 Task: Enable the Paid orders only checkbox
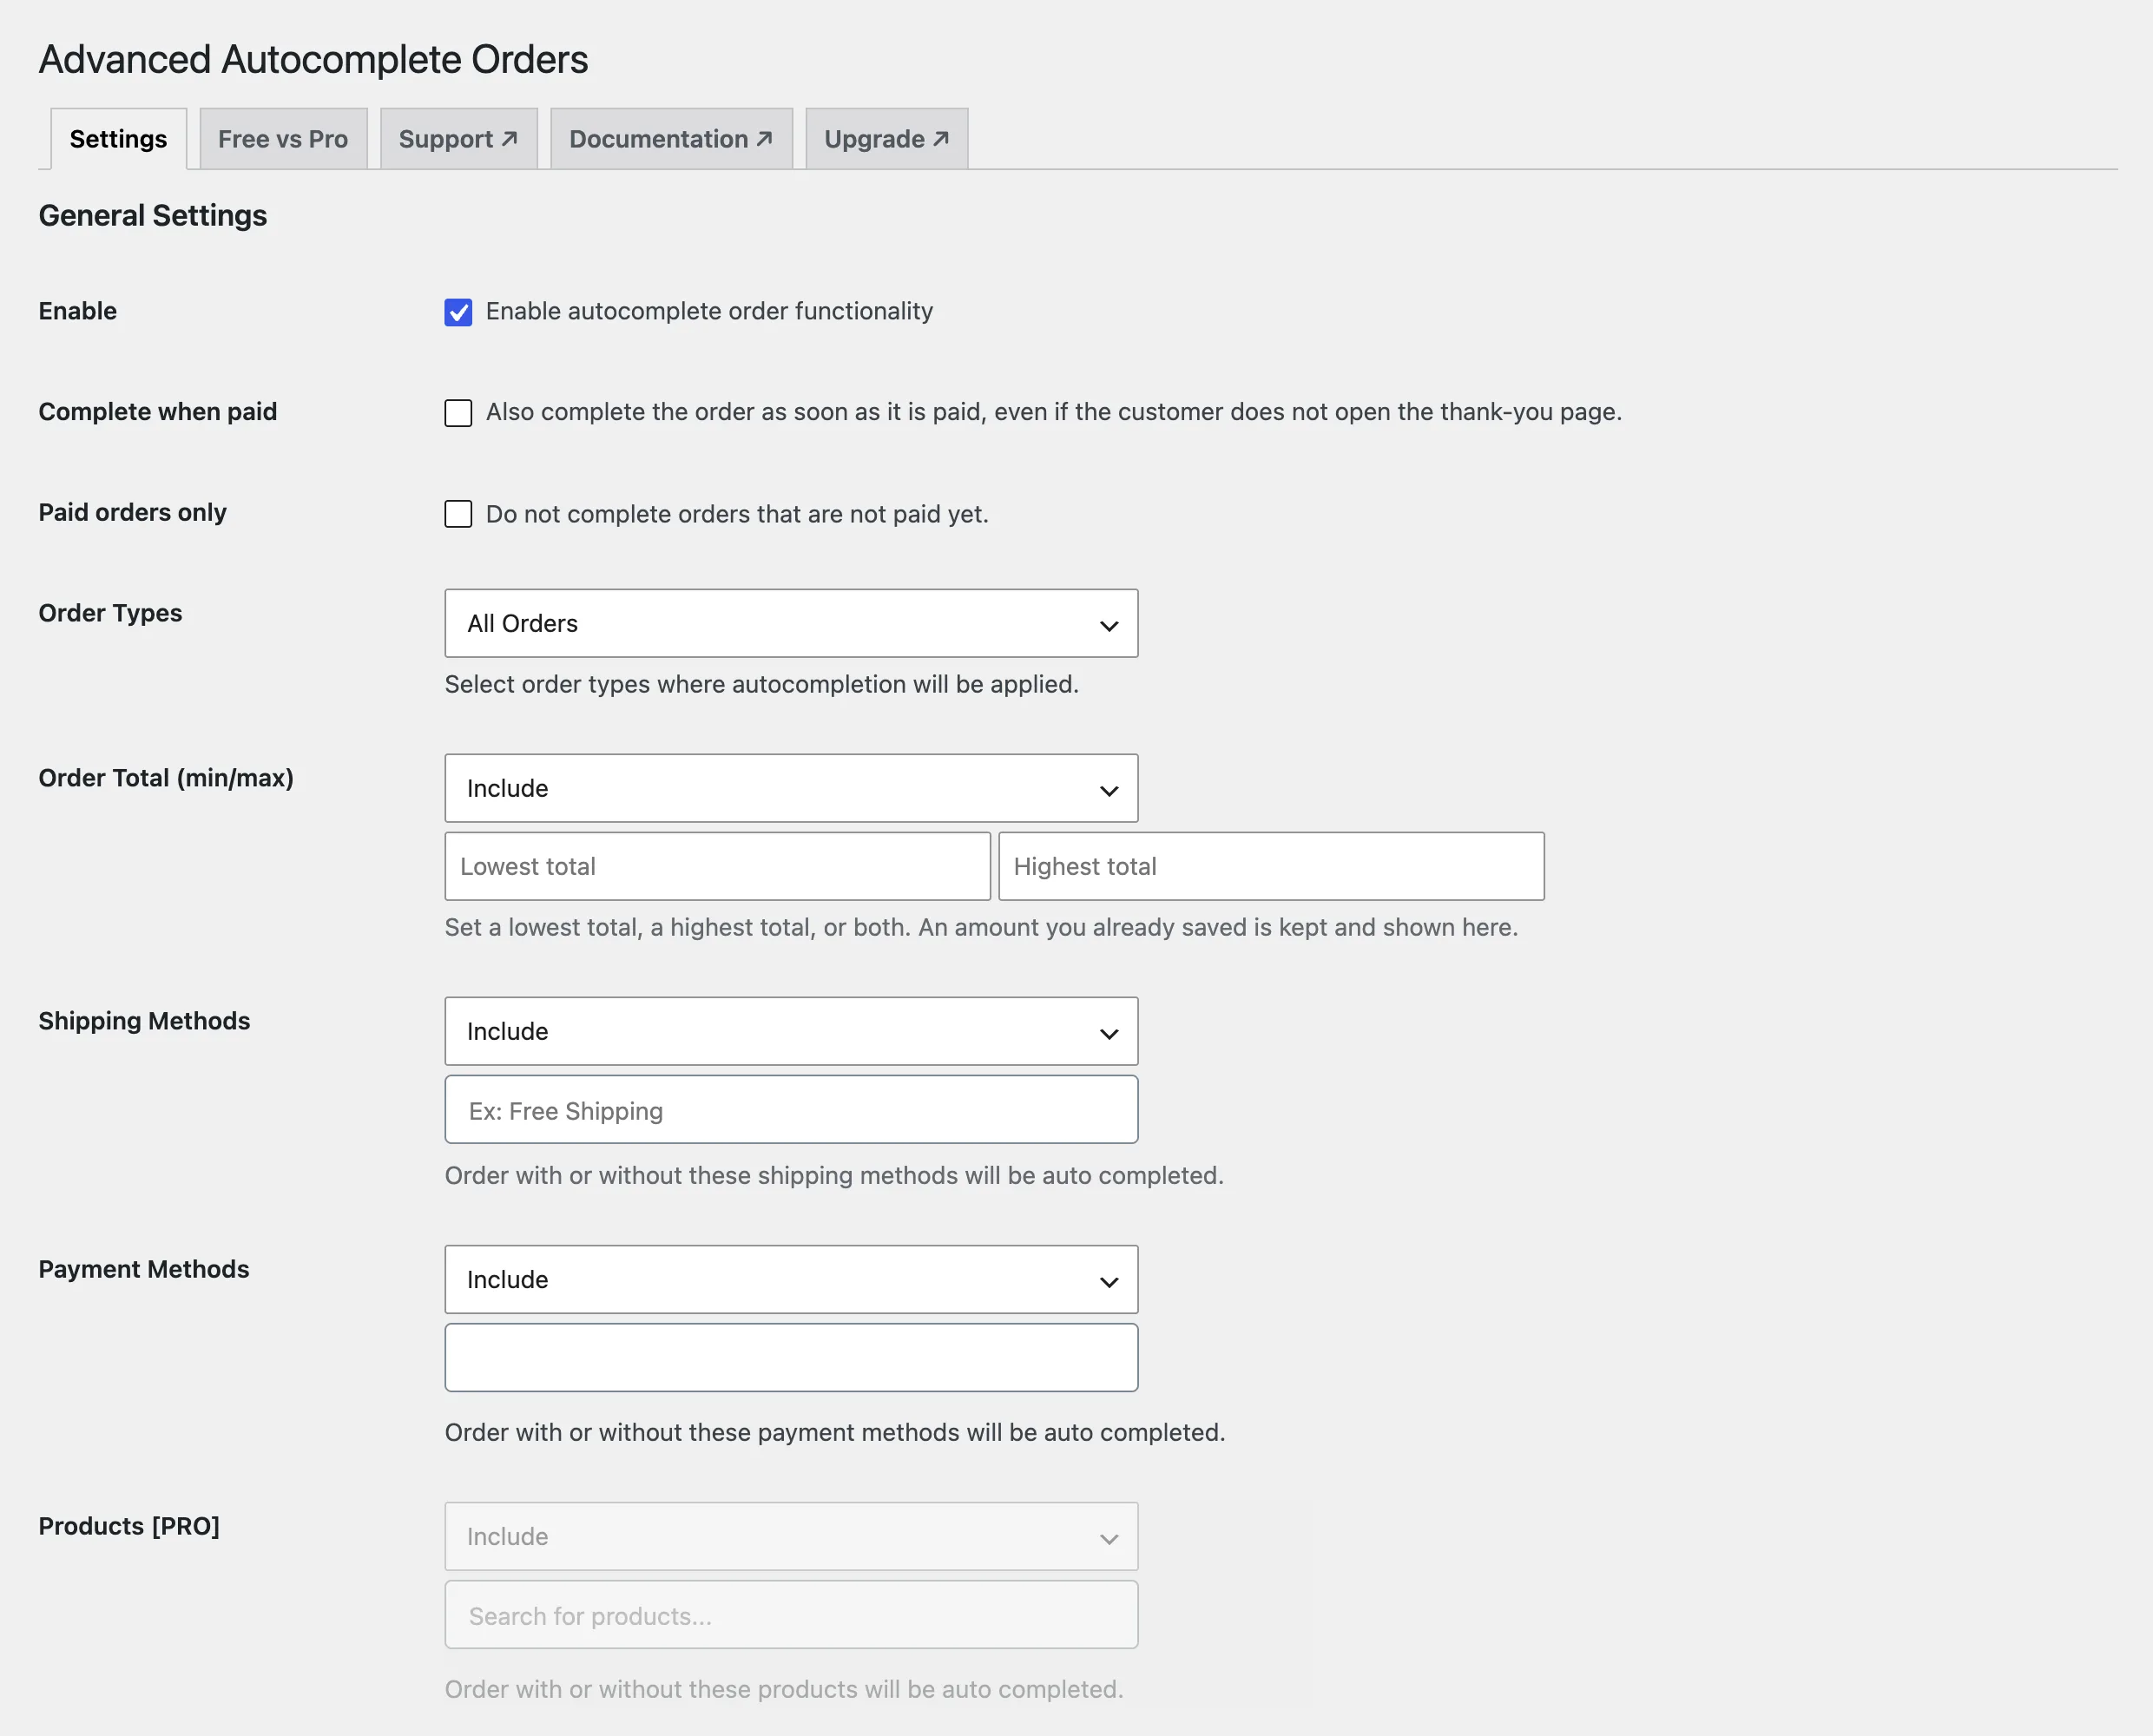point(458,514)
